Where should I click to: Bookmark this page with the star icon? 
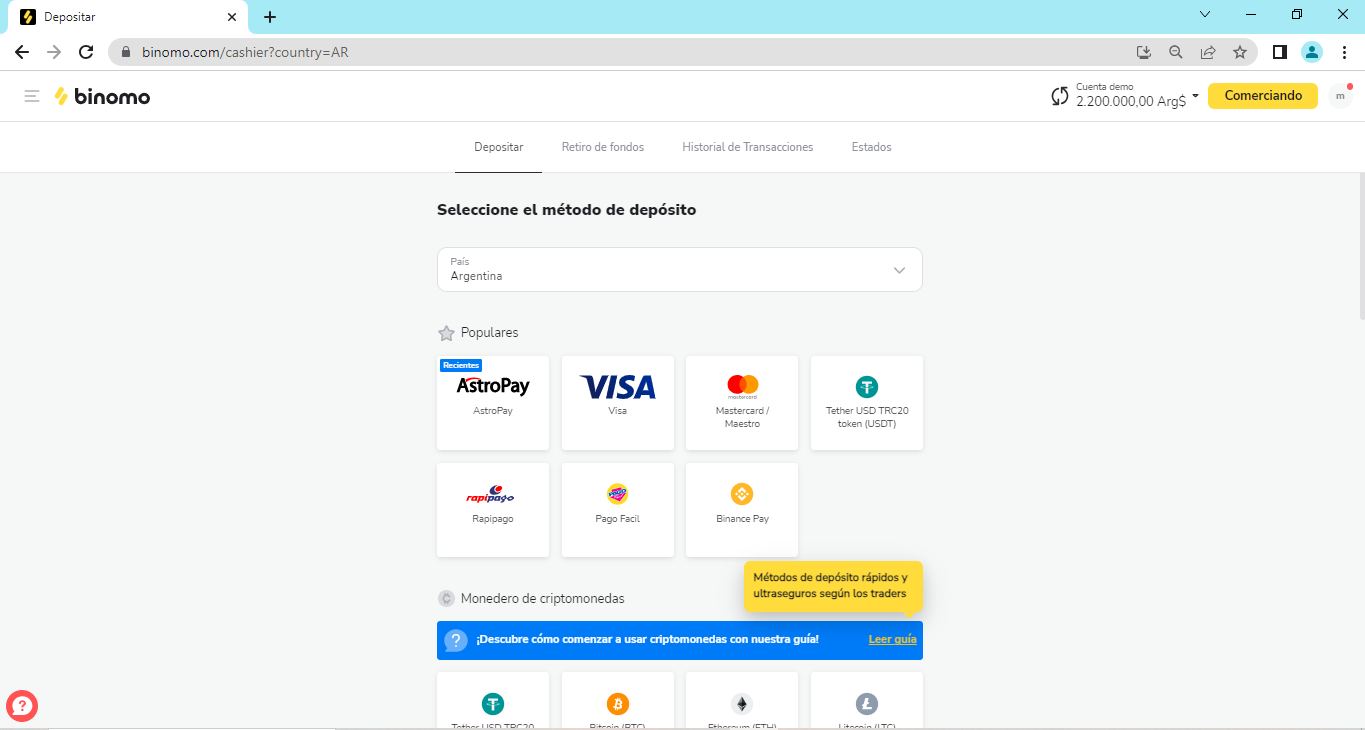[1240, 52]
